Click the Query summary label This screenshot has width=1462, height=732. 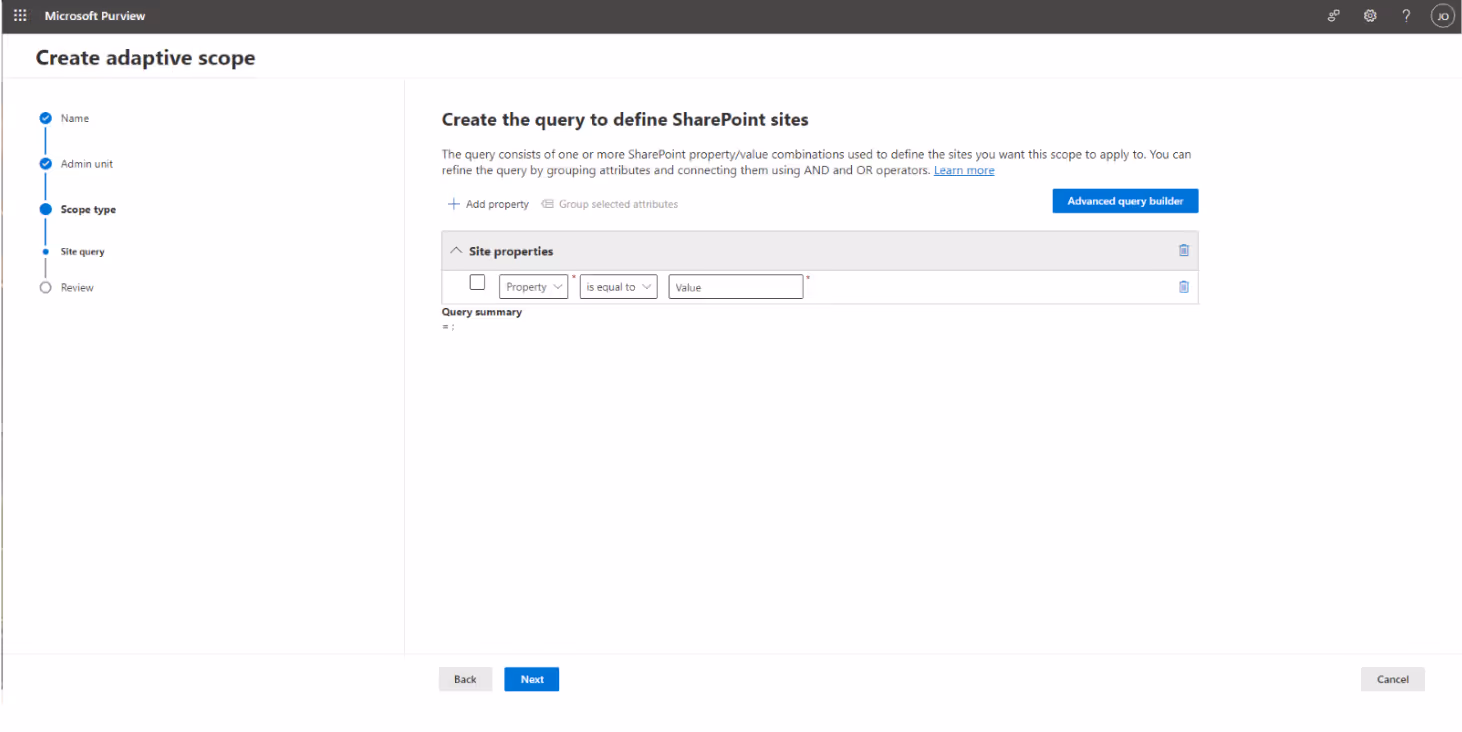482,312
